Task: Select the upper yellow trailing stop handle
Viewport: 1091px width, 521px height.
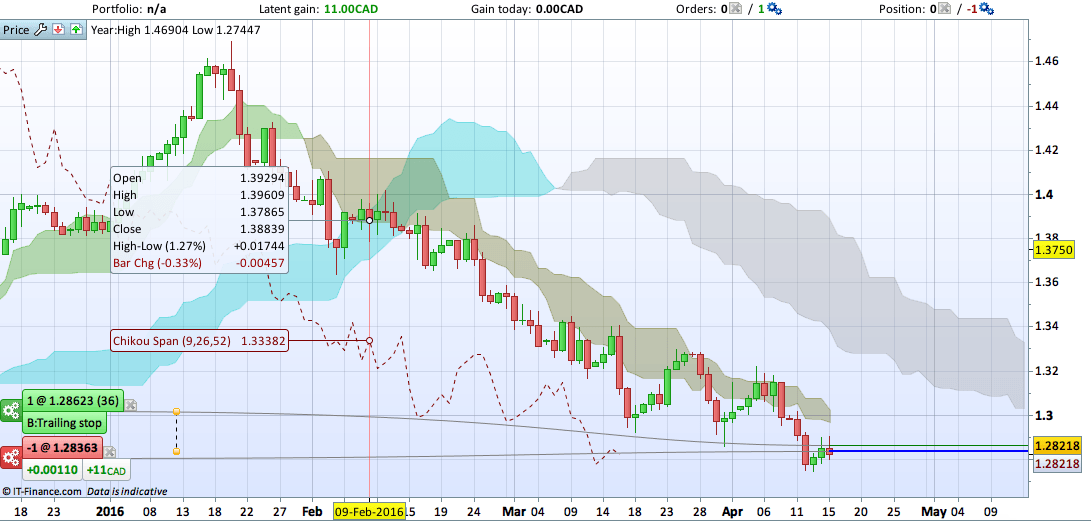Action: [176, 412]
